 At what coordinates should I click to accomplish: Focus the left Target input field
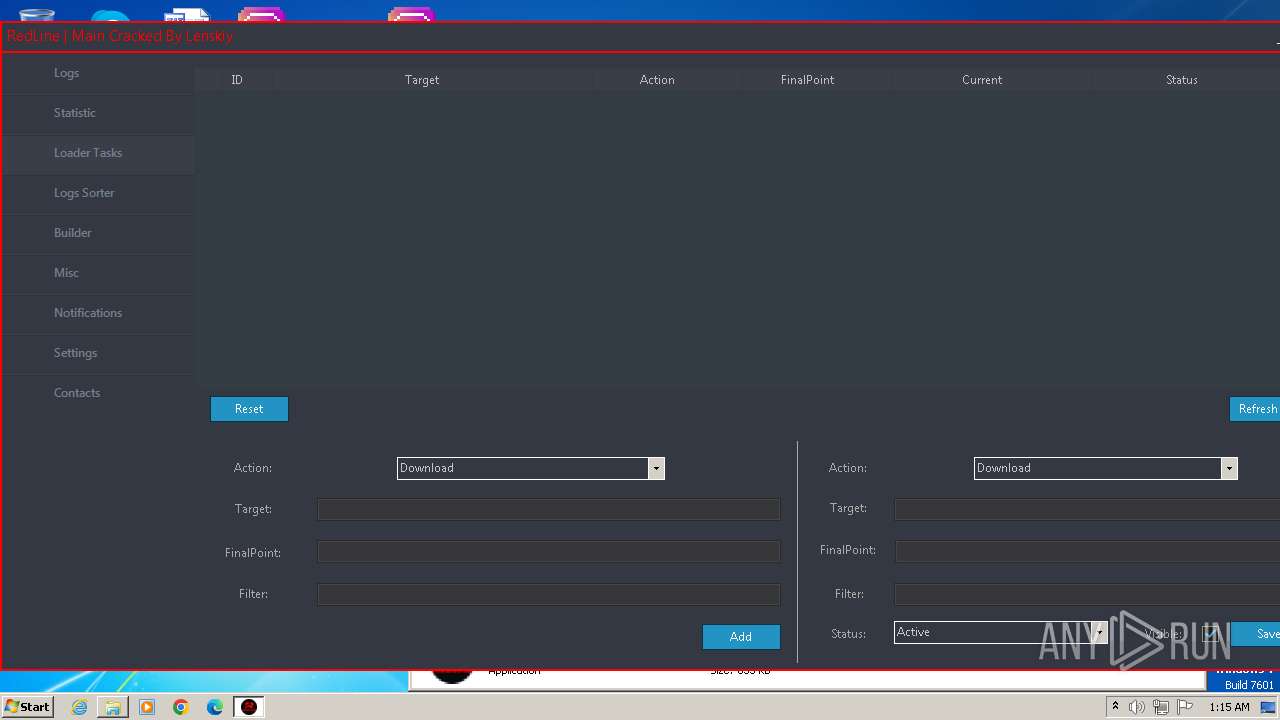tap(548, 509)
